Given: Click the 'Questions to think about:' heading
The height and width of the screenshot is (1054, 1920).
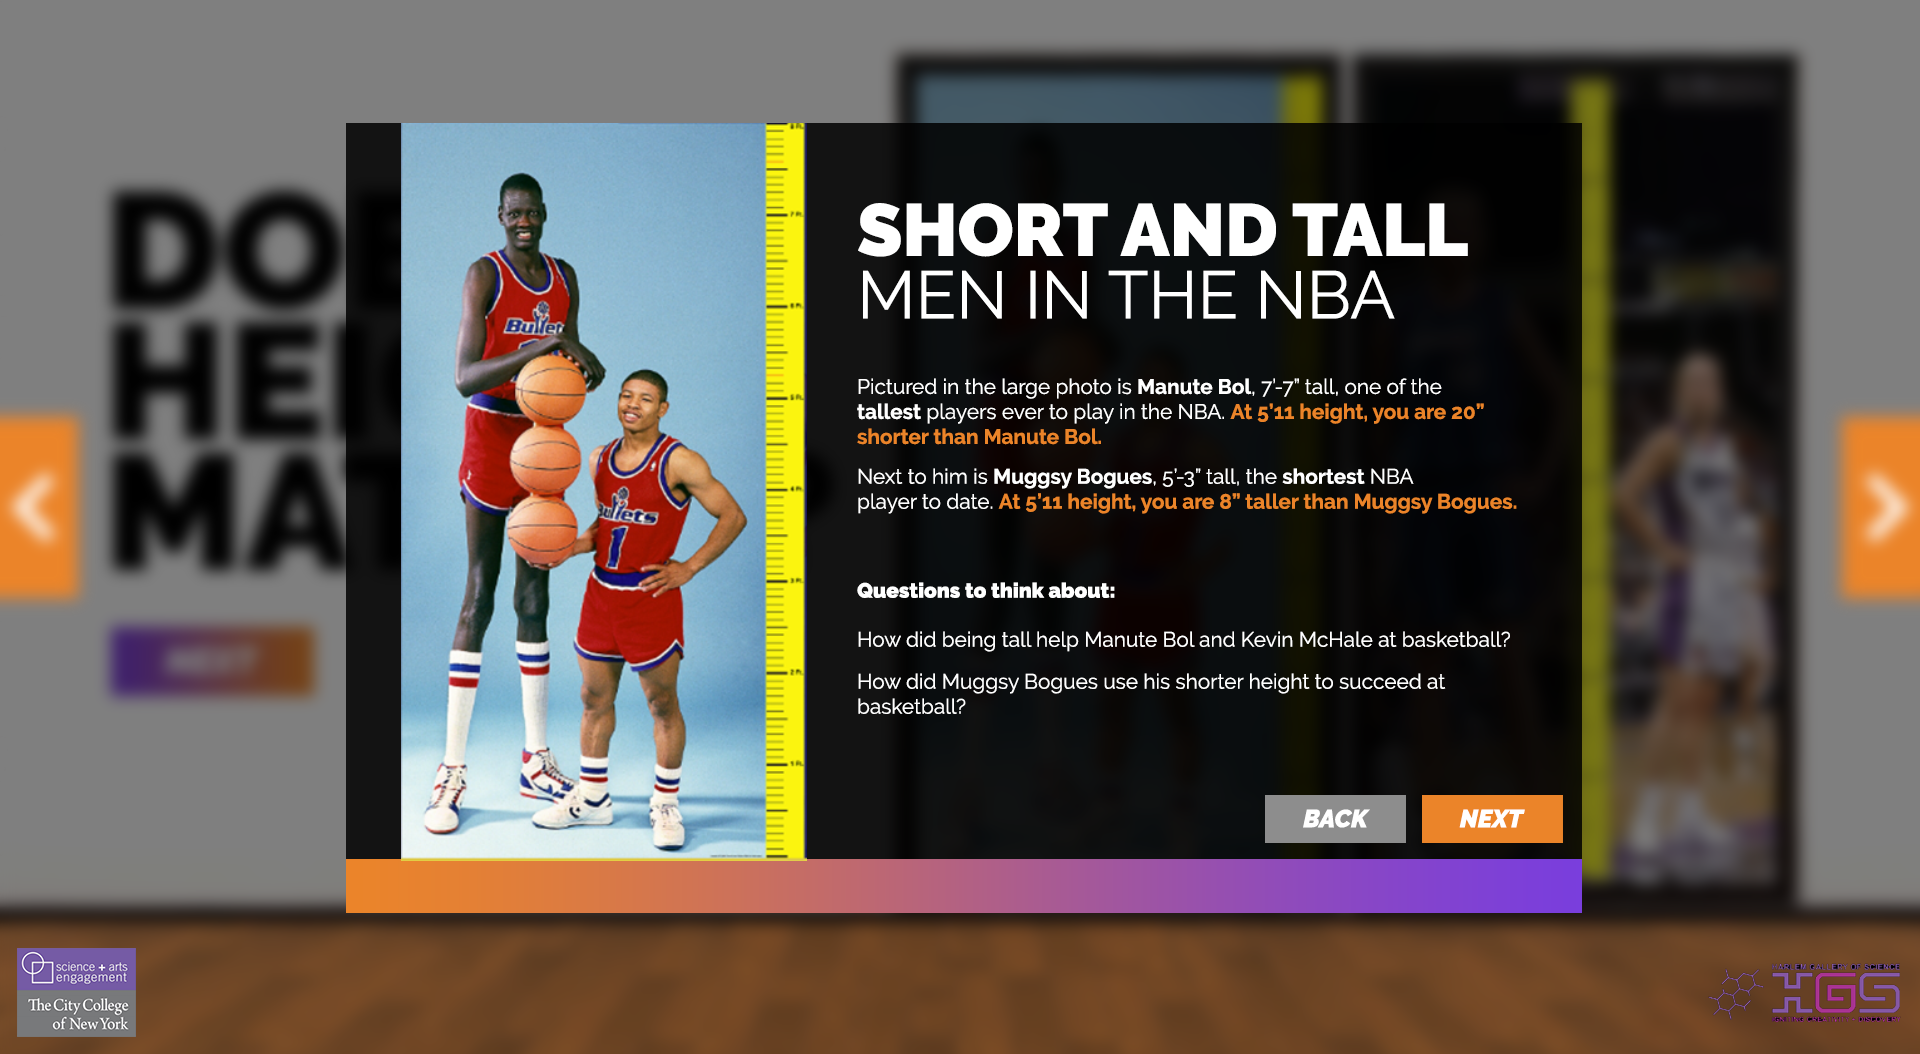Looking at the screenshot, I should [985, 591].
